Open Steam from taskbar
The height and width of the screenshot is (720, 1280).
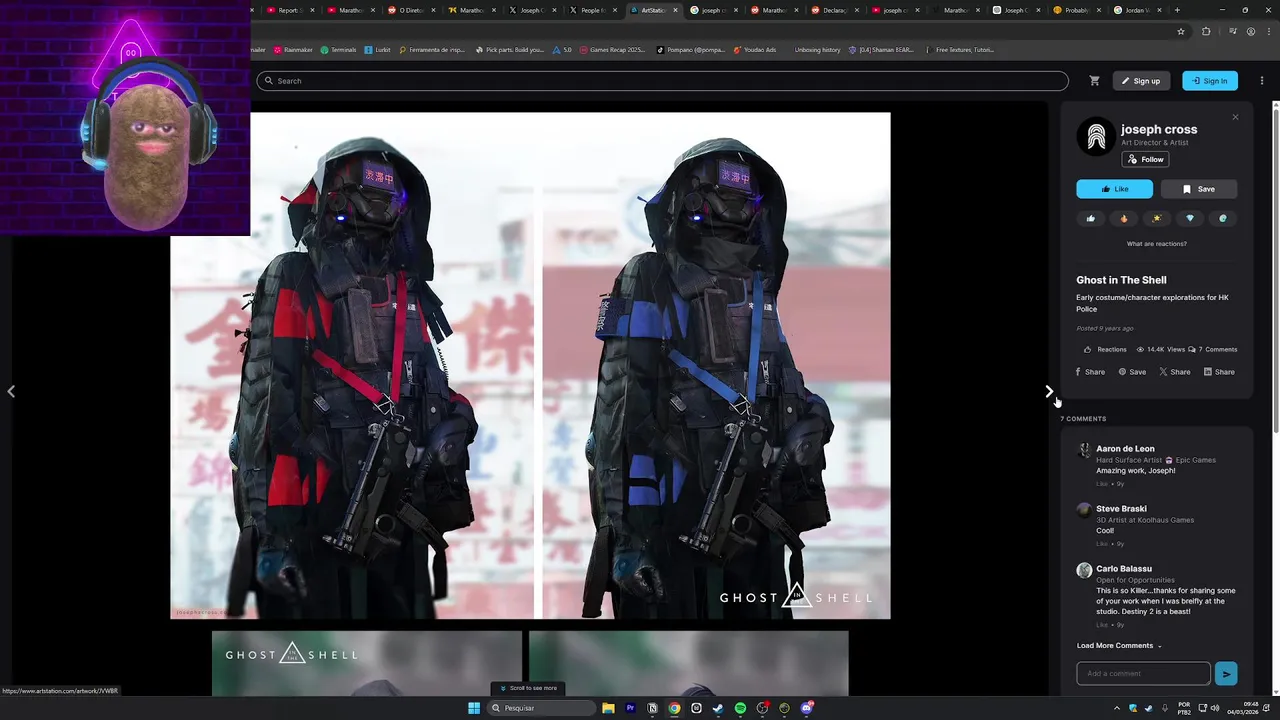pyautogui.click(x=718, y=708)
